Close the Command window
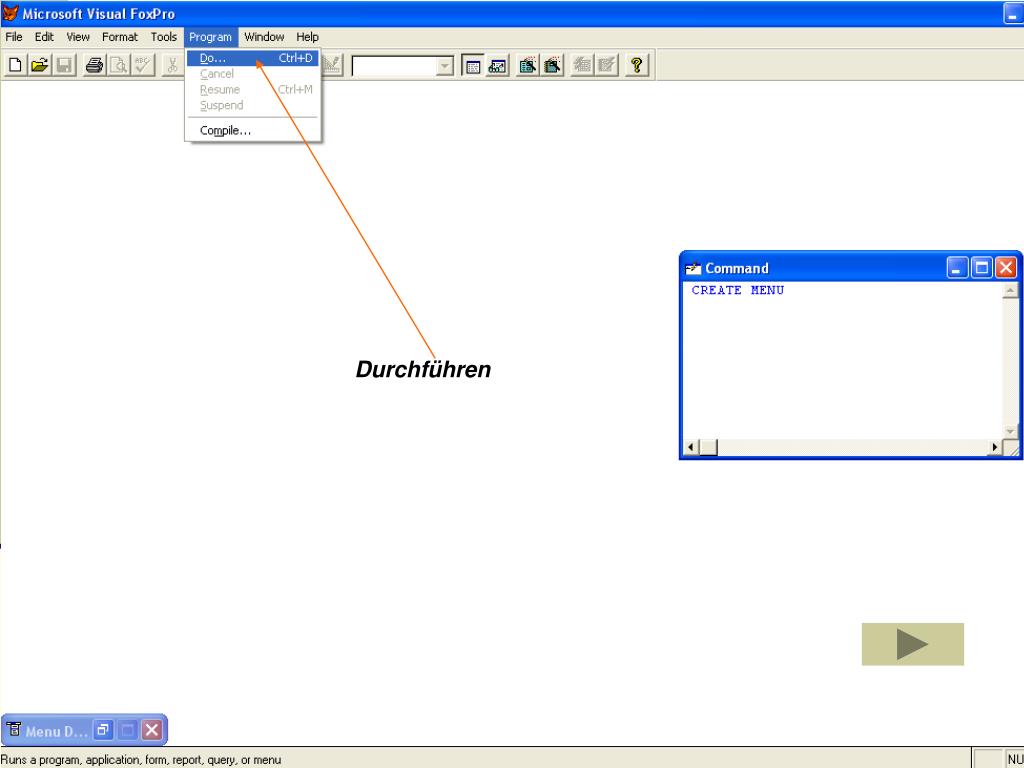 pos(1006,268)
